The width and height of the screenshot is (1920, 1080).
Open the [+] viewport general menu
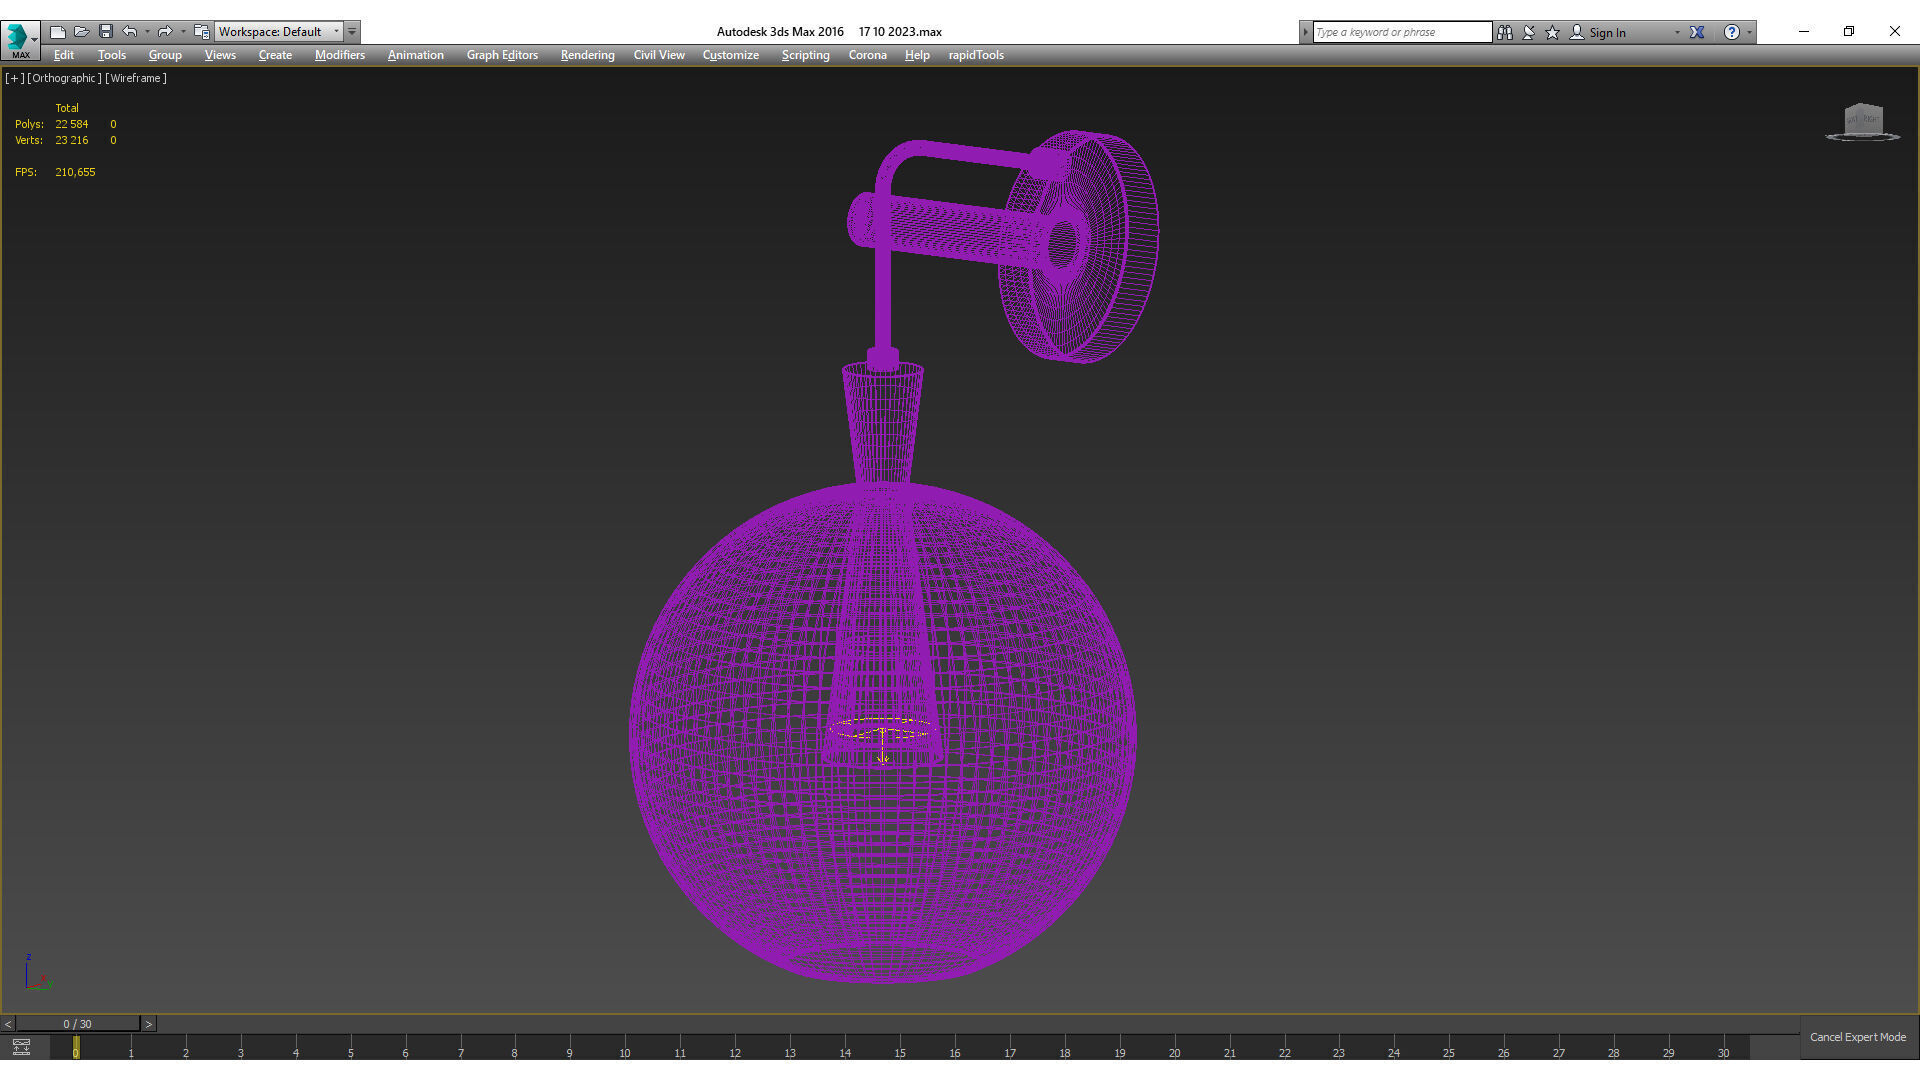click(14, 78)
